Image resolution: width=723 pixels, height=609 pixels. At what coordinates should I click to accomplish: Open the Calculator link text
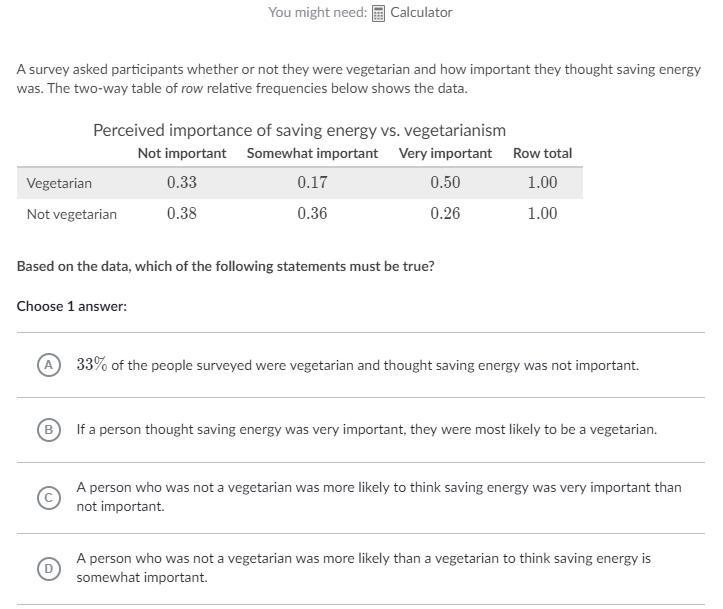[x=421, y=13]
